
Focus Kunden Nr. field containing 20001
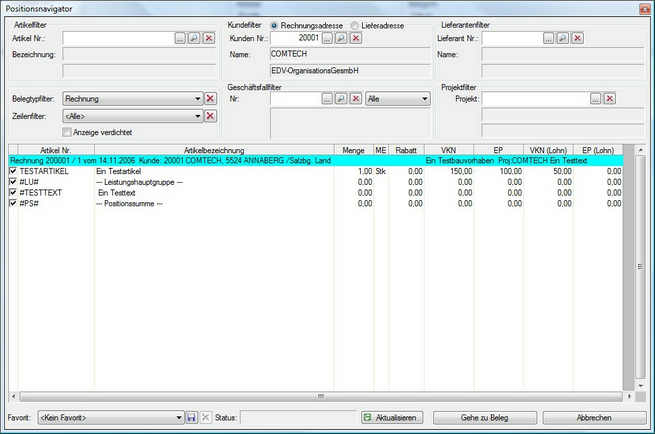point(296,38)
